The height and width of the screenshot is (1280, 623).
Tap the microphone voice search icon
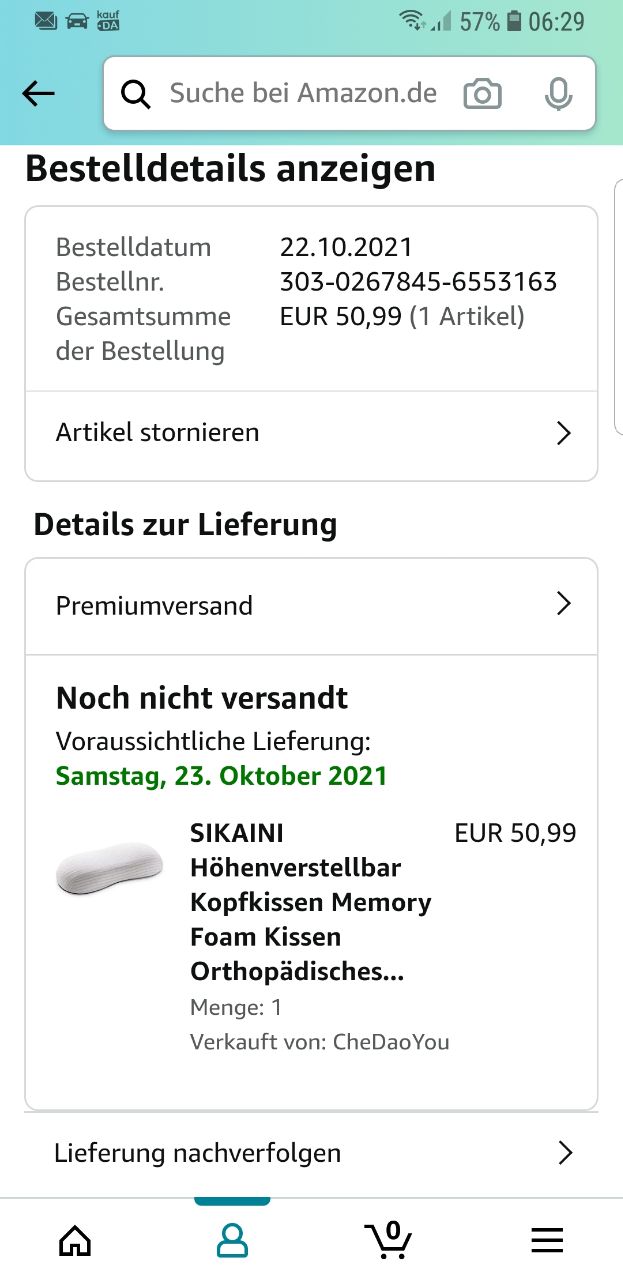pyautogui.click(x=558, y=94)
